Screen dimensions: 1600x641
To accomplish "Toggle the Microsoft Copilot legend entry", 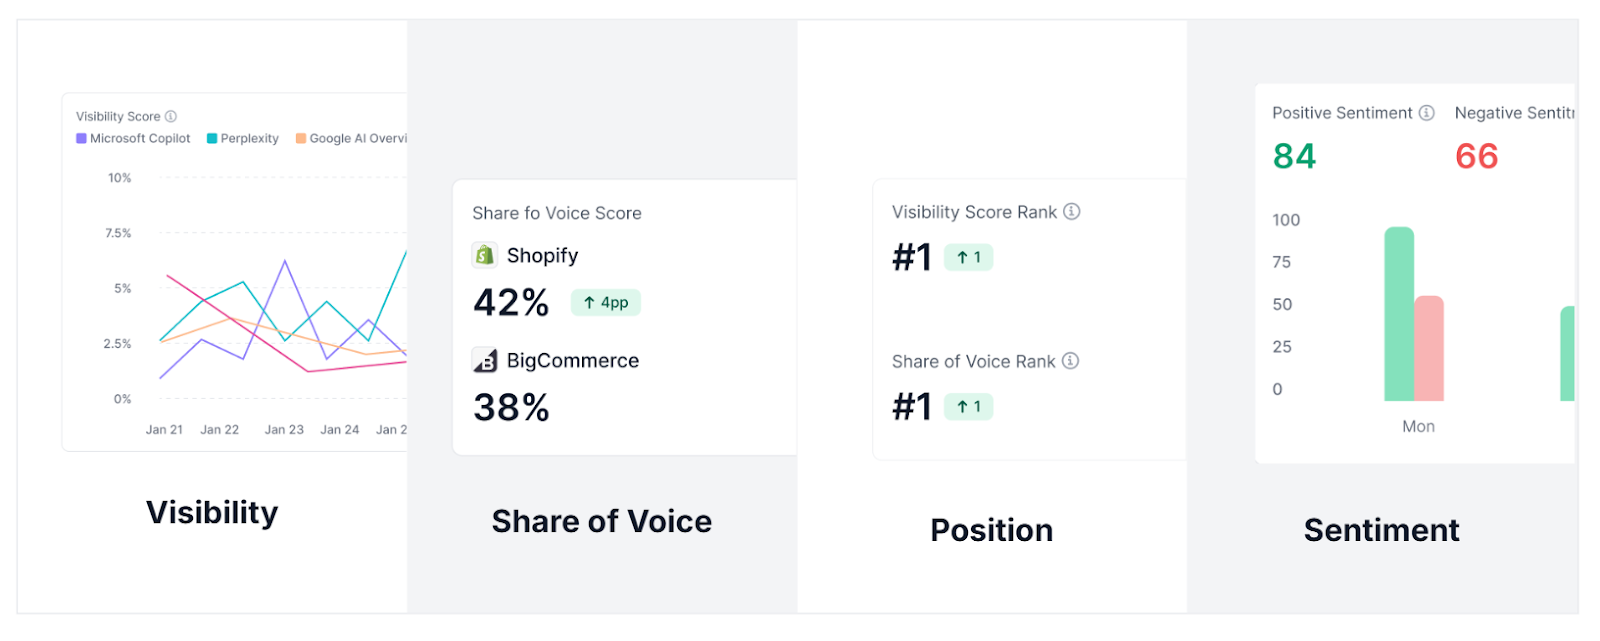I will click(x=132, y=138).
